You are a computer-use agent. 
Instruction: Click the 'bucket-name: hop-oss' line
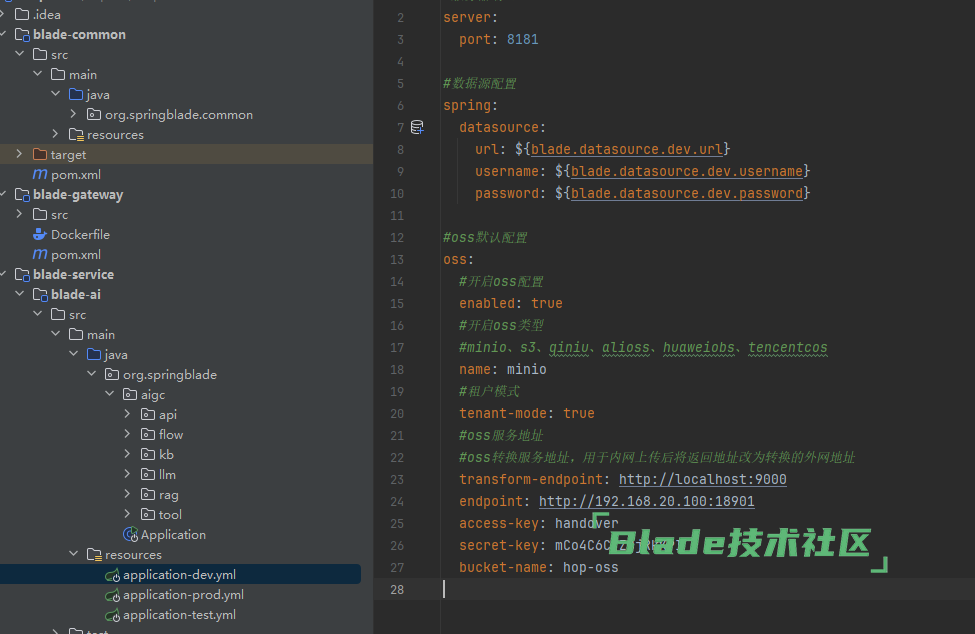pyautogui.click(x=538, y=567)
